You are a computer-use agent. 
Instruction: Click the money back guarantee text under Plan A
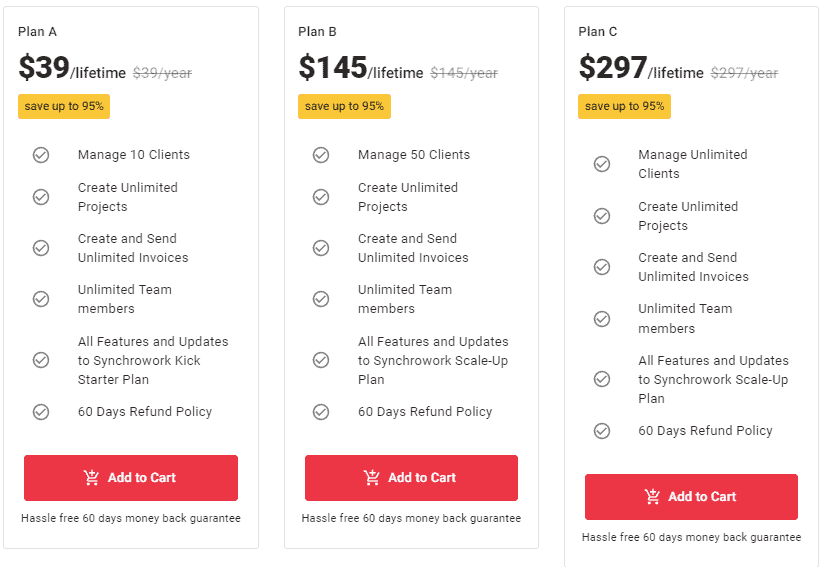[131, 518]
